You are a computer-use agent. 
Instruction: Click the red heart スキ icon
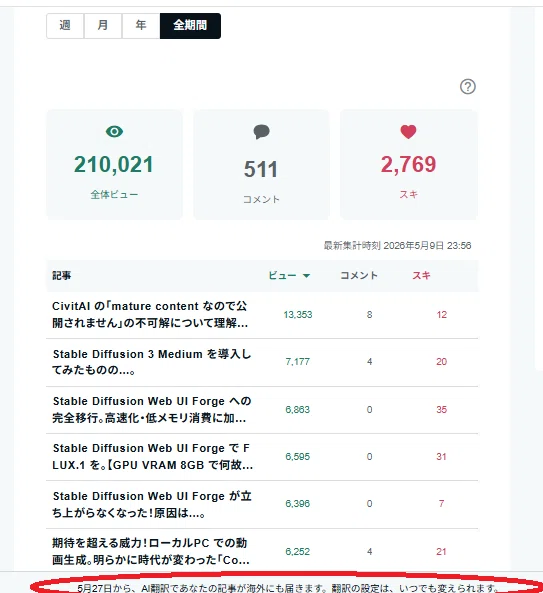408,132
